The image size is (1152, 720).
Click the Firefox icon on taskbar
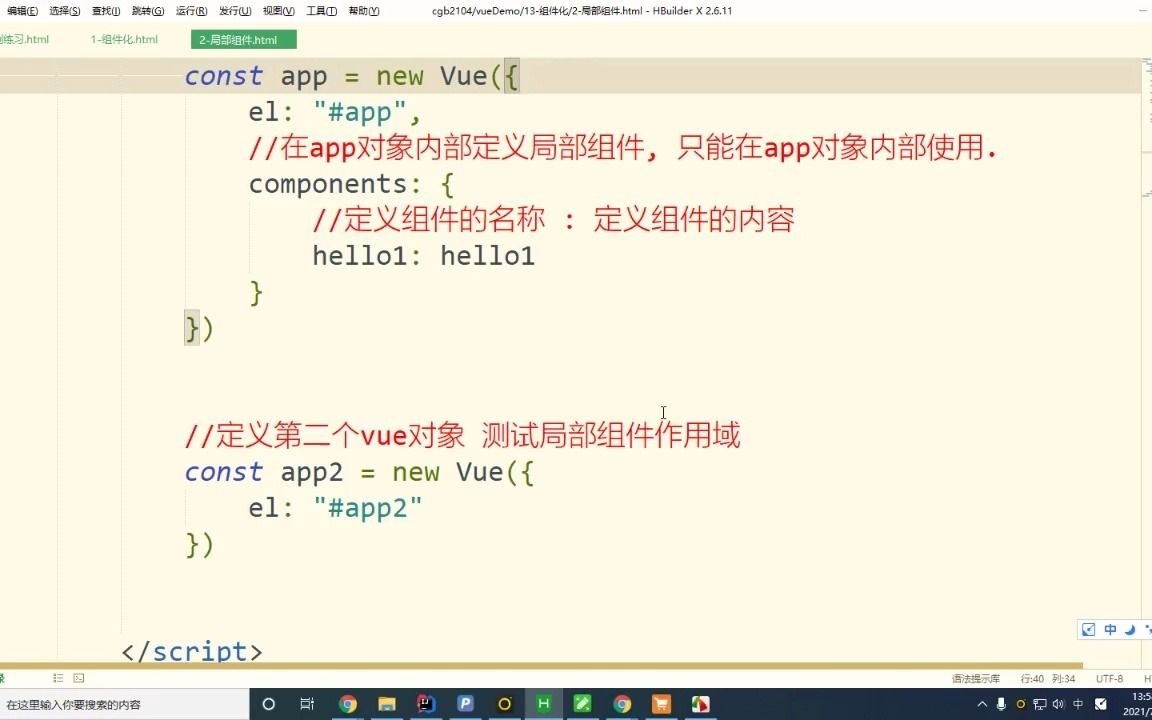[622, 705]
